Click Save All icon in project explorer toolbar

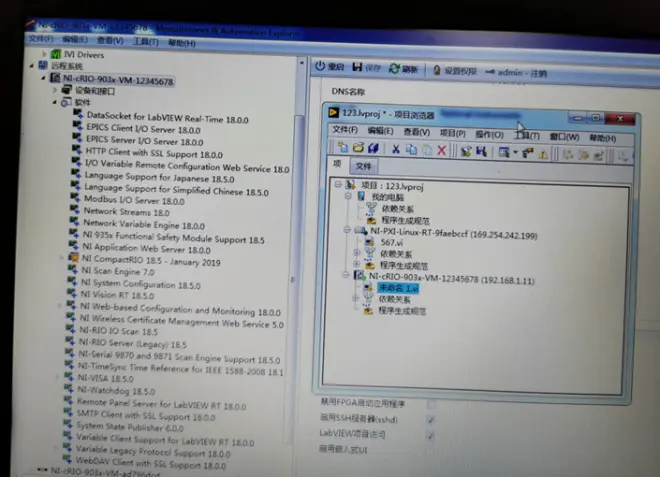373,148
